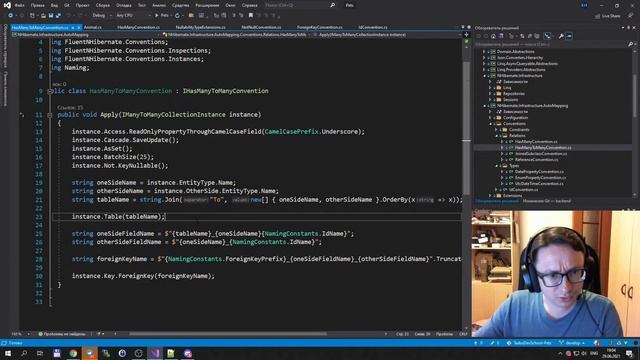Collapse the Conventions folder
Image resolution: width=640 pixels, height=360 pixels.
[x=490, y=124]
